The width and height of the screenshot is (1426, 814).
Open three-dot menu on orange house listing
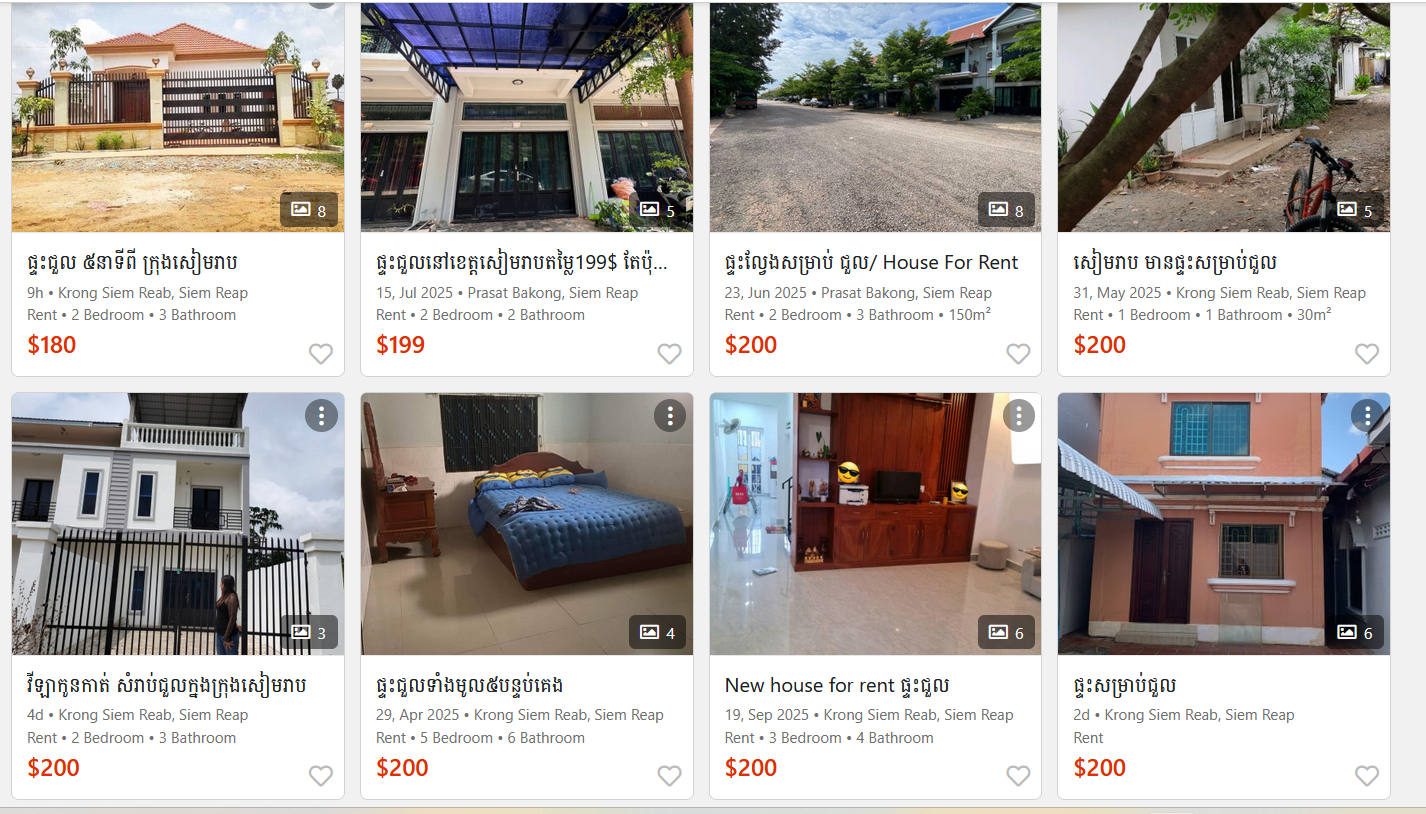(1367, 415)
